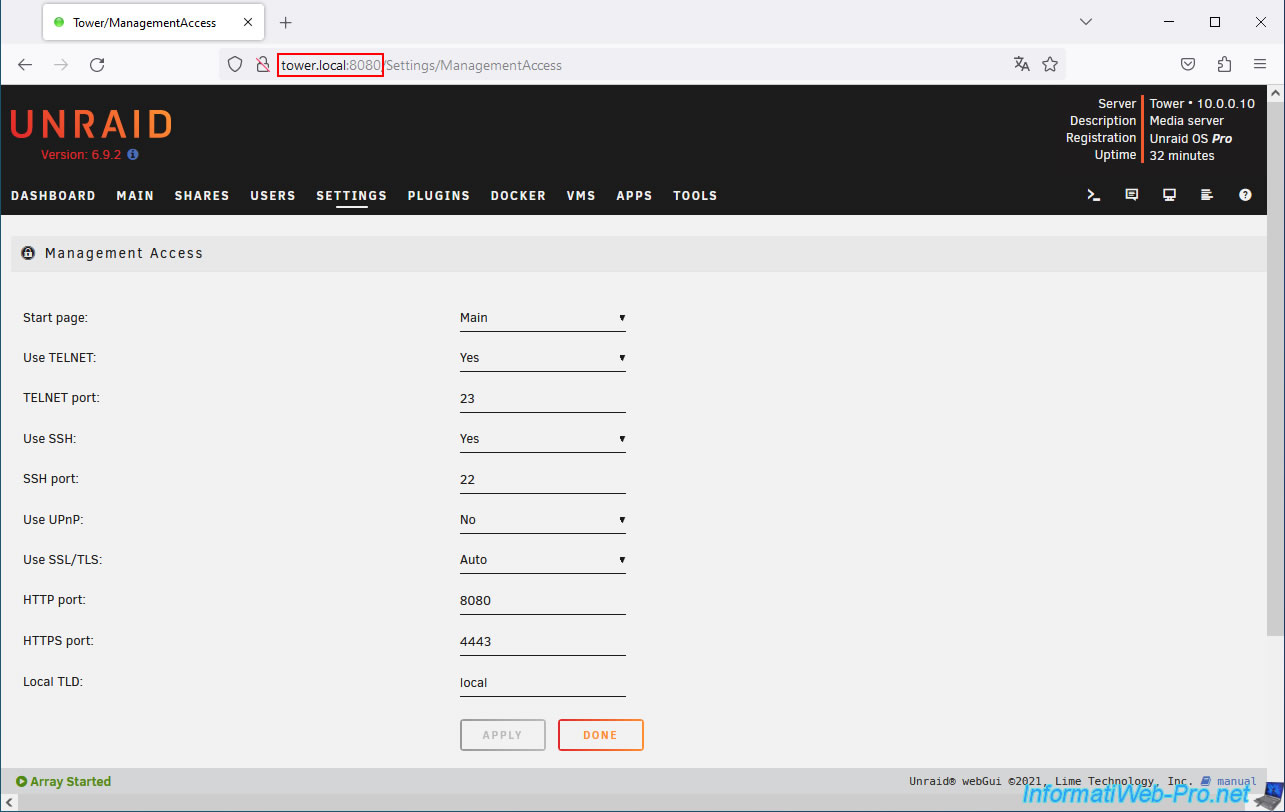Open the system info monitor icon

[1169, 195]
